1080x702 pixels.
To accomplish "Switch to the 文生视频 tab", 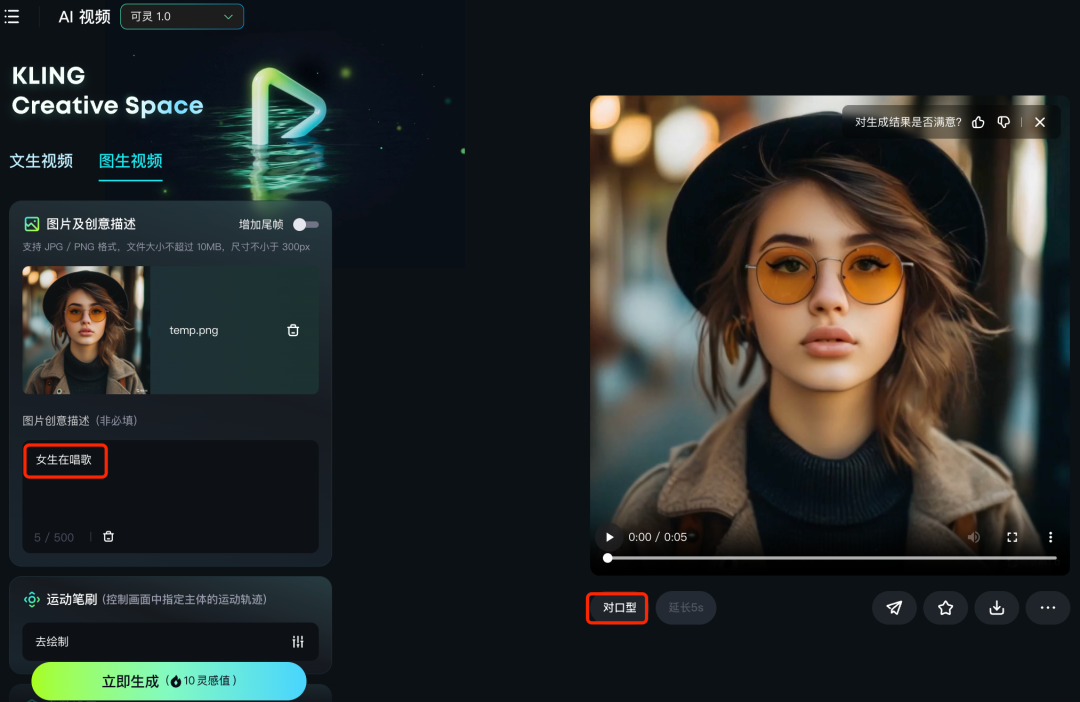I will point(41,161).
